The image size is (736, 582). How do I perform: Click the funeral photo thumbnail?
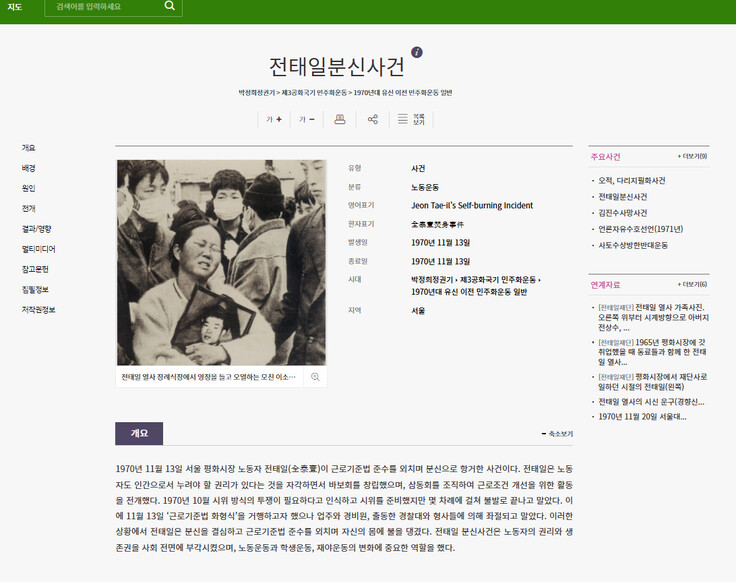pyautogui.click(x=221, y=262)
